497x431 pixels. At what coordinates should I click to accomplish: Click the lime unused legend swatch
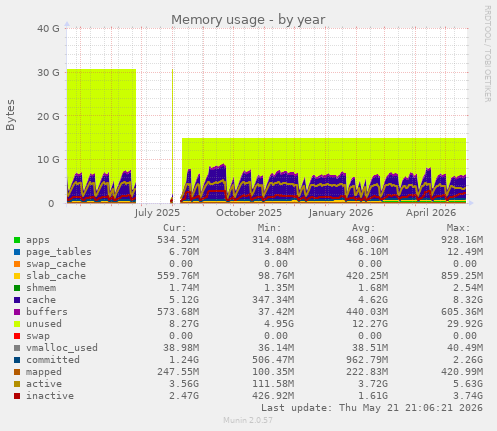tap(17, 324)
